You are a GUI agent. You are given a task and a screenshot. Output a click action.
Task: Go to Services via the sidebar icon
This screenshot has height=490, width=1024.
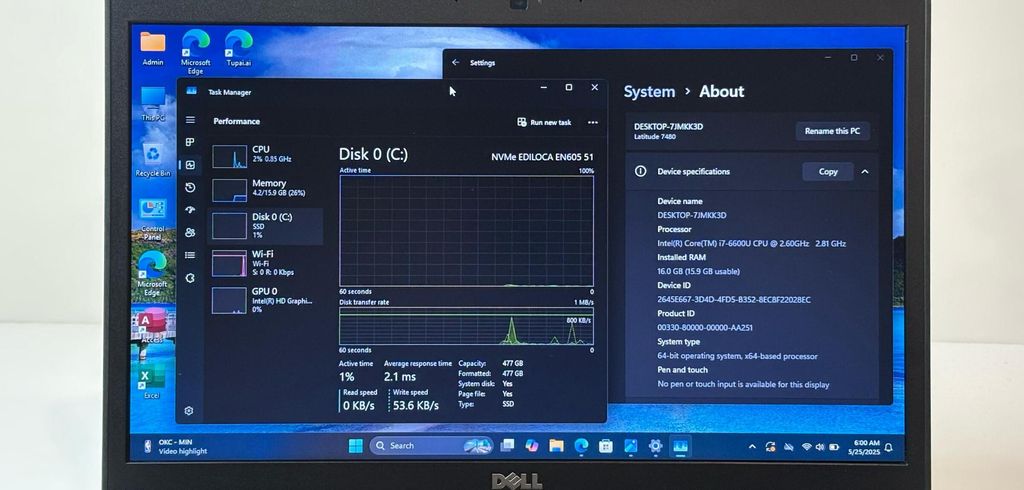click(190, 278)
